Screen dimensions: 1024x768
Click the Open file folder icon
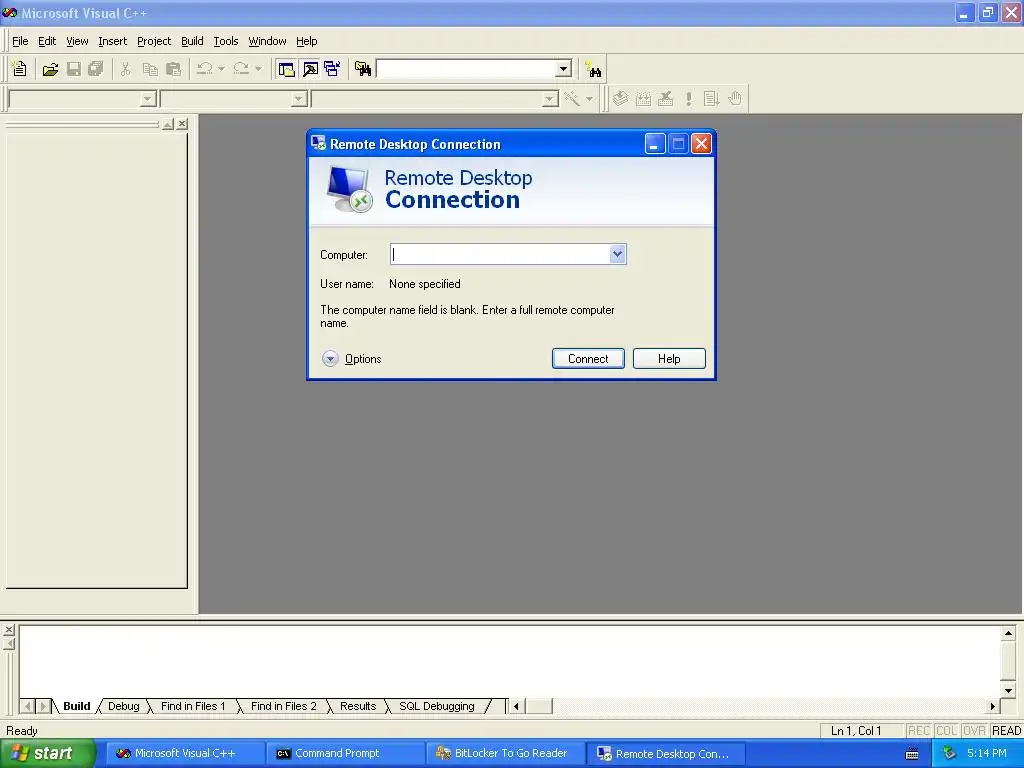tap(50, 69)
